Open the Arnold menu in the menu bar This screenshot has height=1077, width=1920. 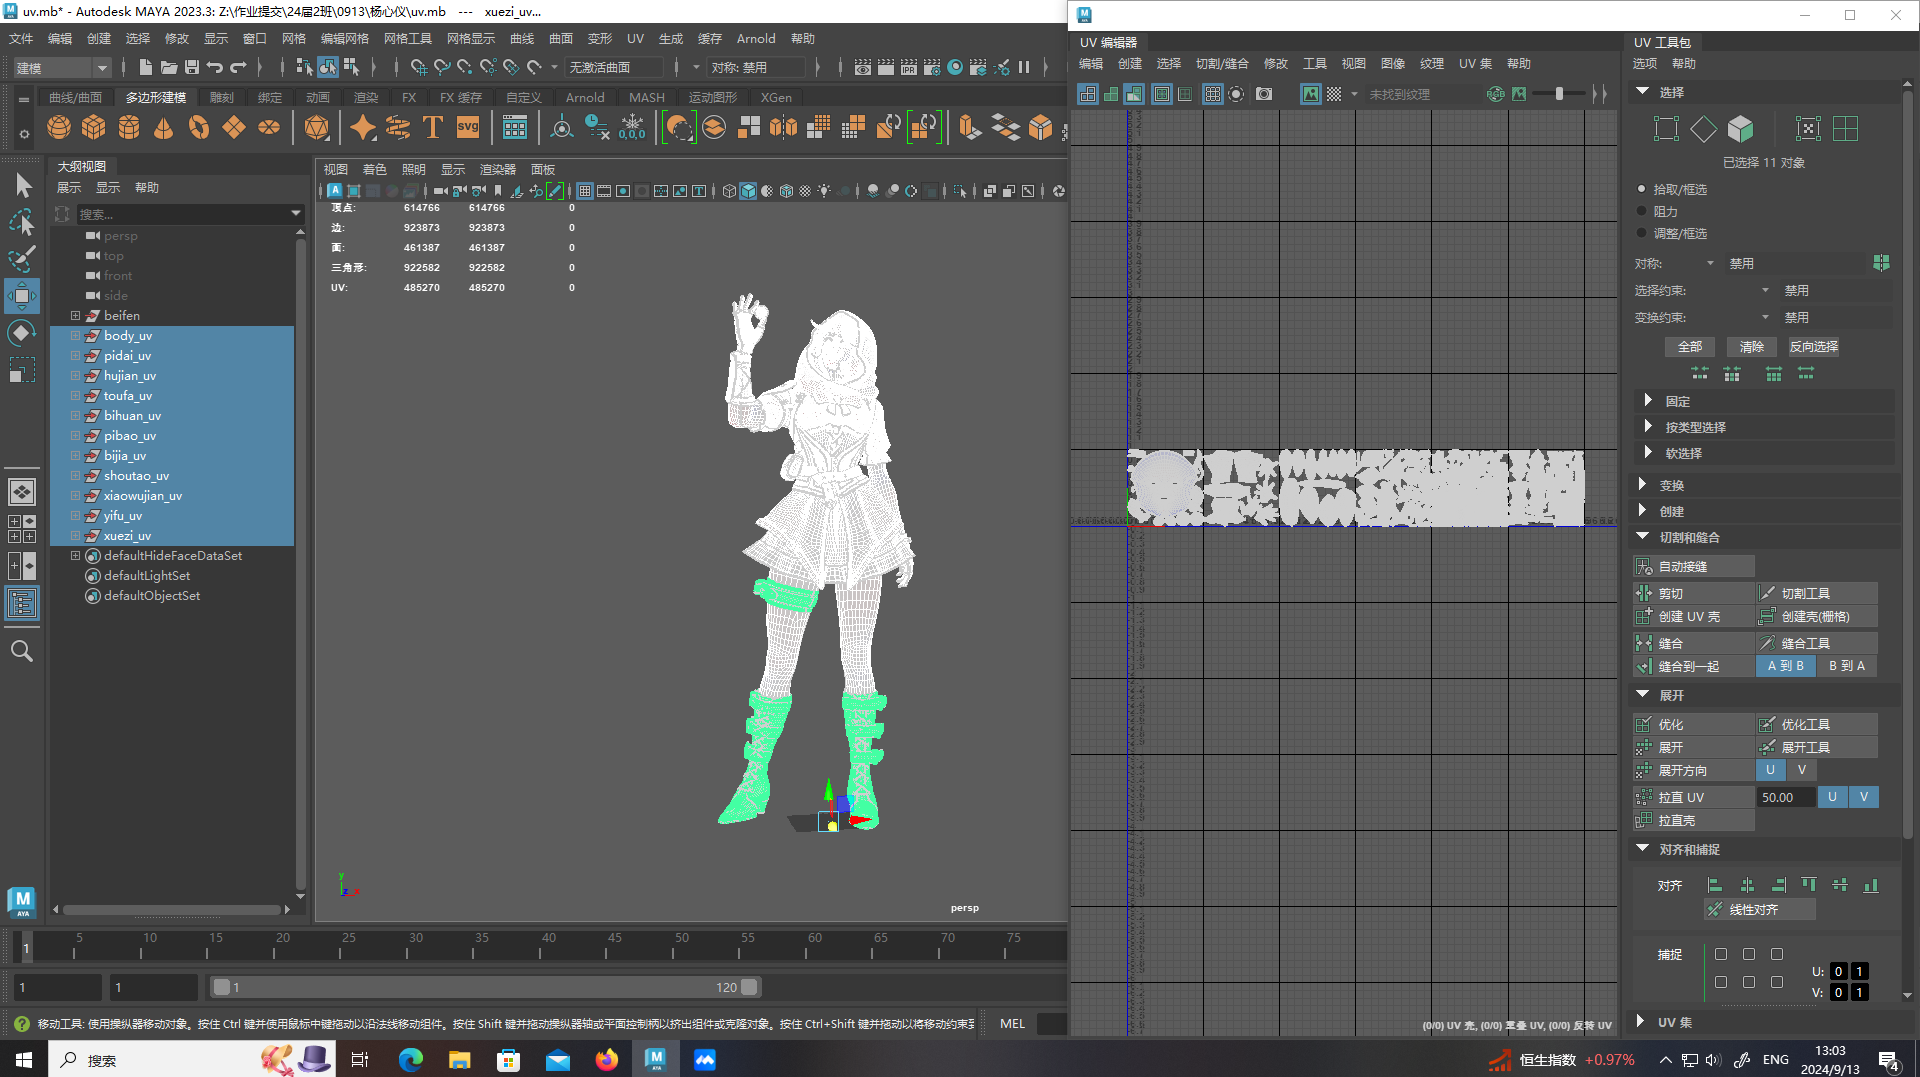(x=756, y=38)
